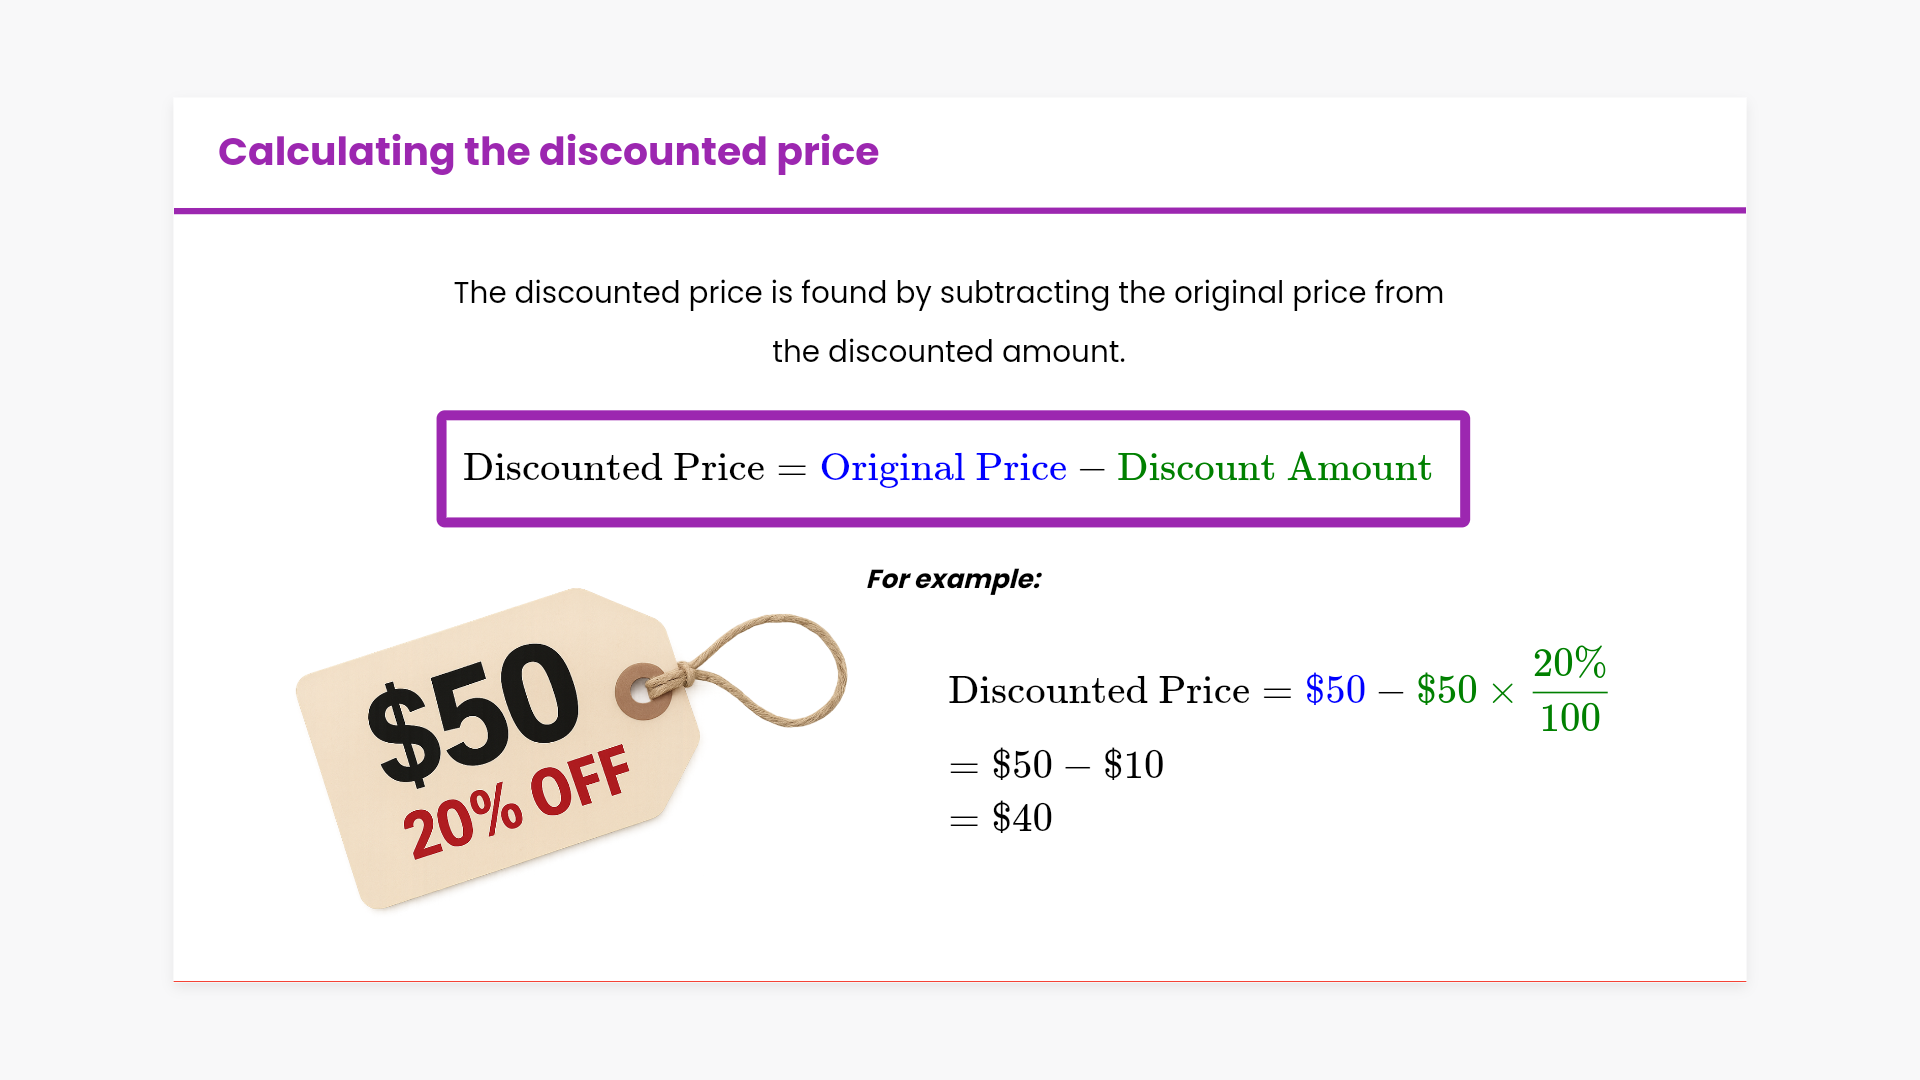Click "Discounted Price" in the example equation
Screen dimensions: 1920x1080
1098,691
